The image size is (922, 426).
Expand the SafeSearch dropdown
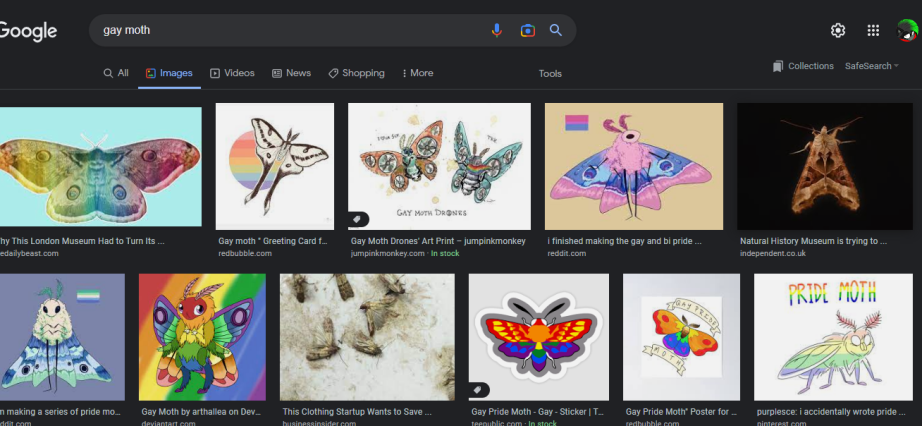click(871, 66)
